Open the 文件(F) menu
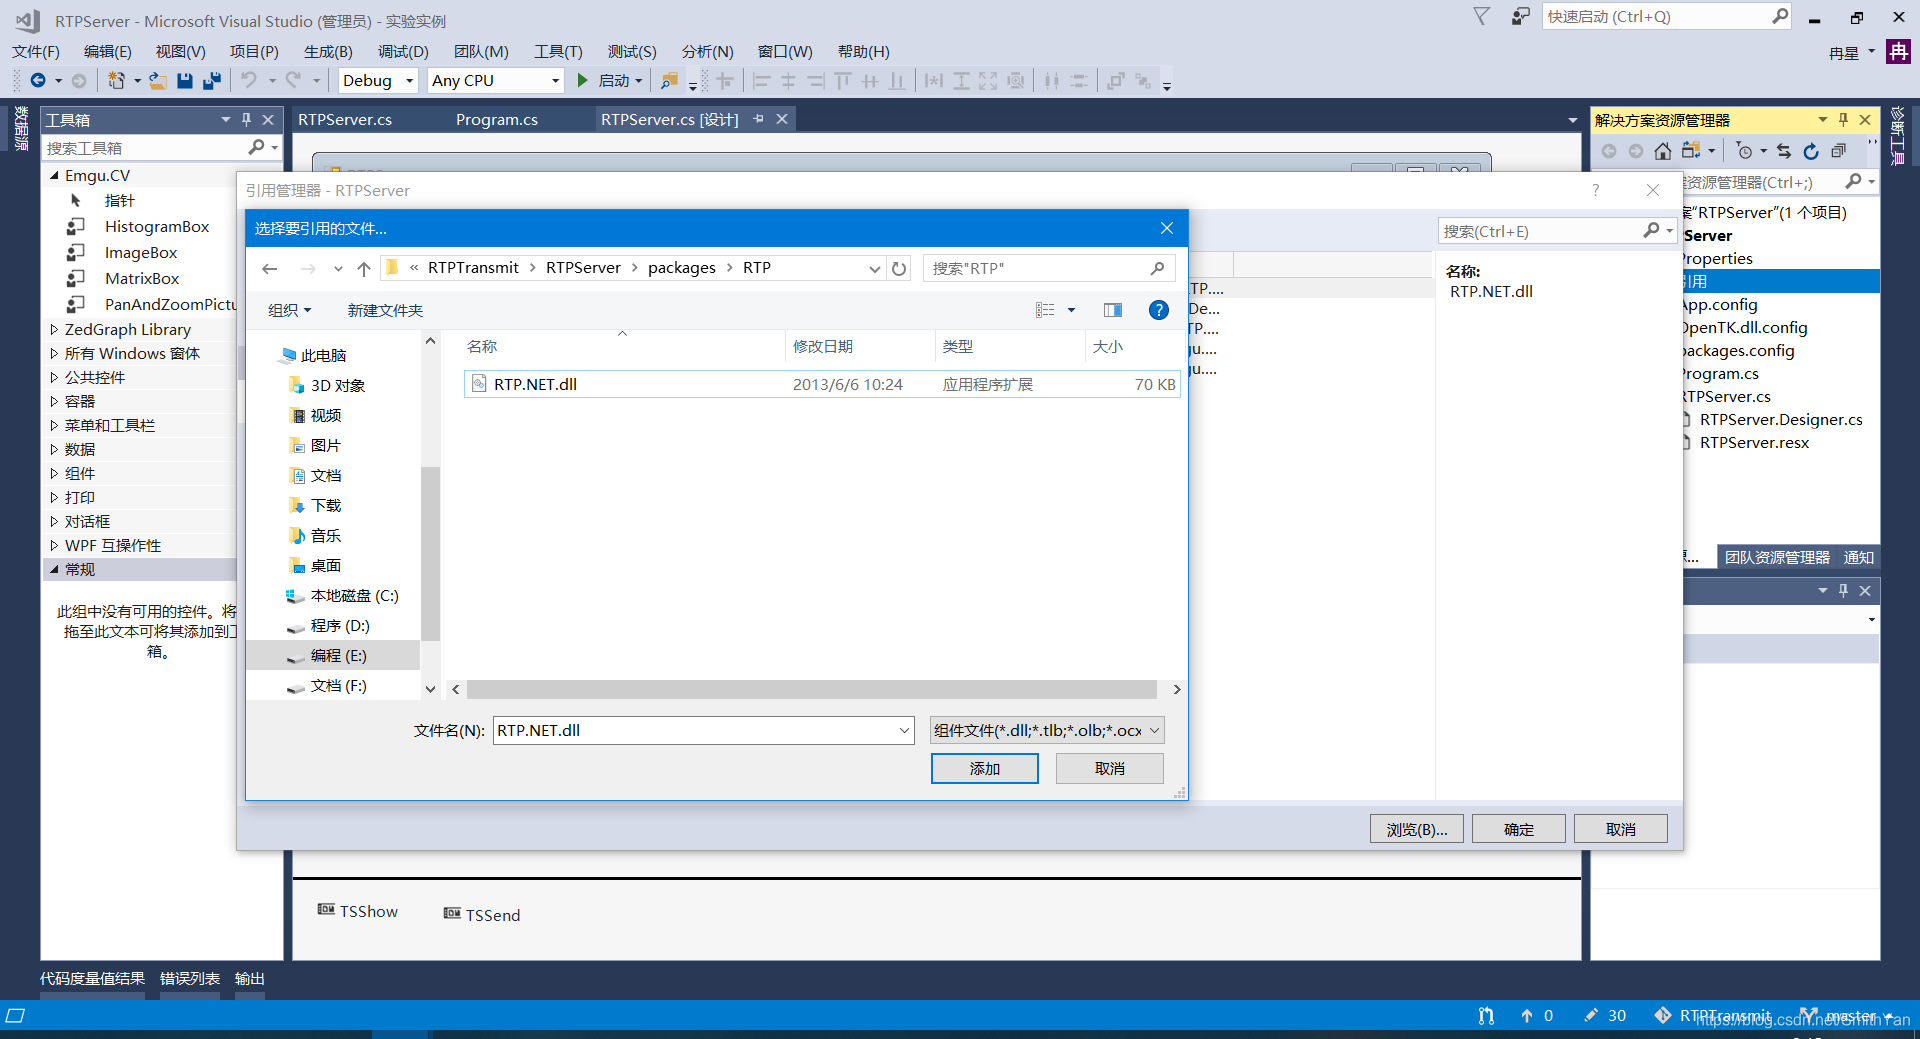The height and width of the screenshot is (1039, 1920). [x=36, y=51]
